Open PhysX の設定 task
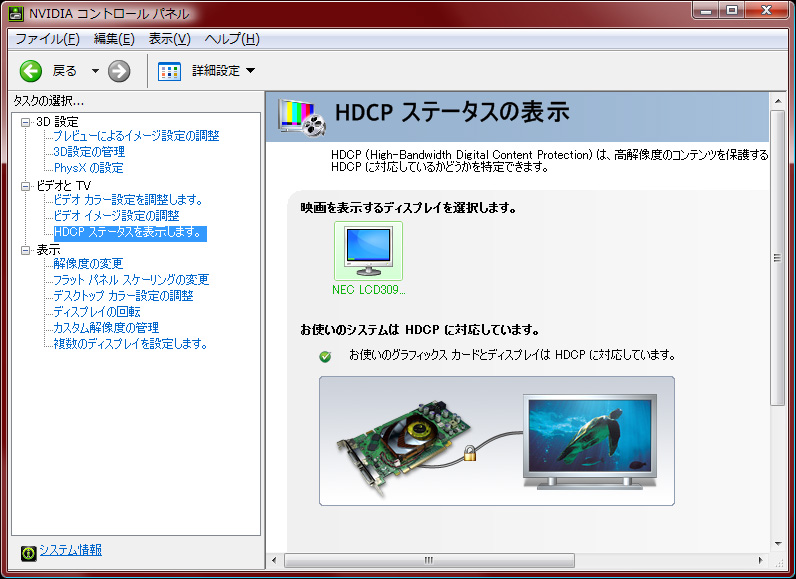 click(88, 168)
